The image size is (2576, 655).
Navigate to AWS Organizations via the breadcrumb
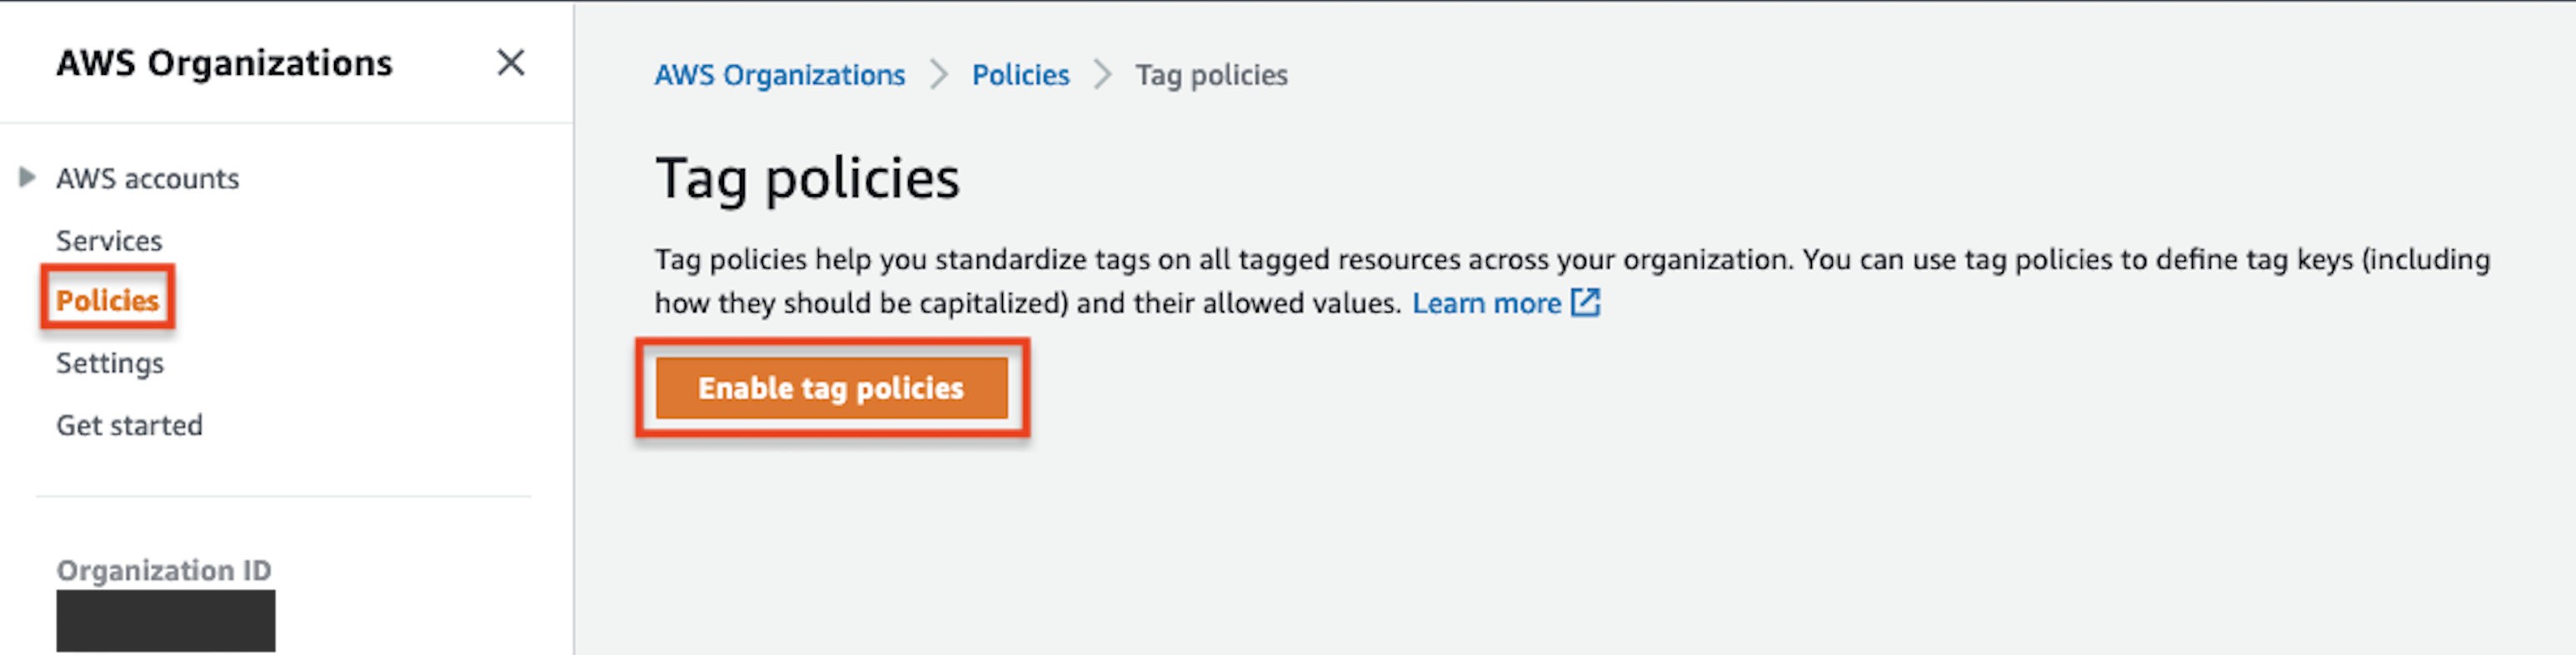[779, 74]
